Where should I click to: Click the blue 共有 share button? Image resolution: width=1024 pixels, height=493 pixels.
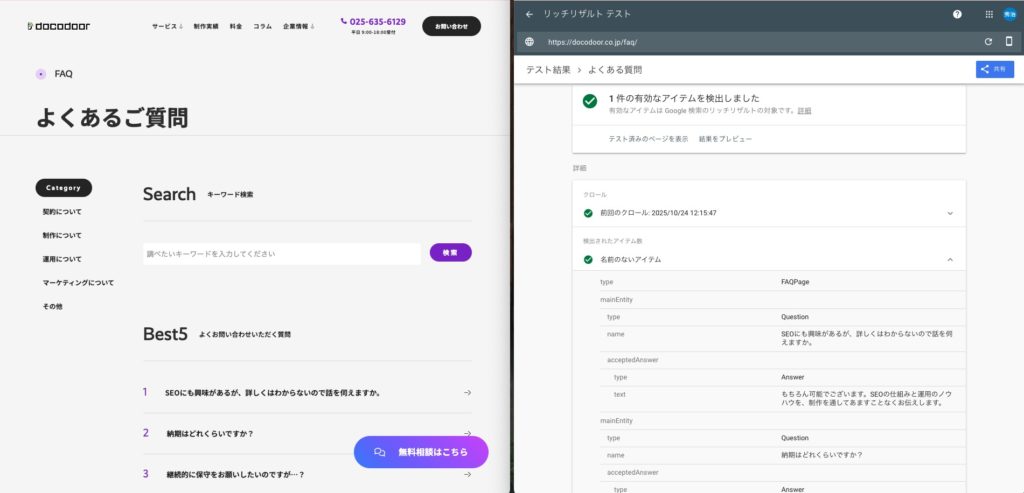pyautogui.click(x=995, y=69)
